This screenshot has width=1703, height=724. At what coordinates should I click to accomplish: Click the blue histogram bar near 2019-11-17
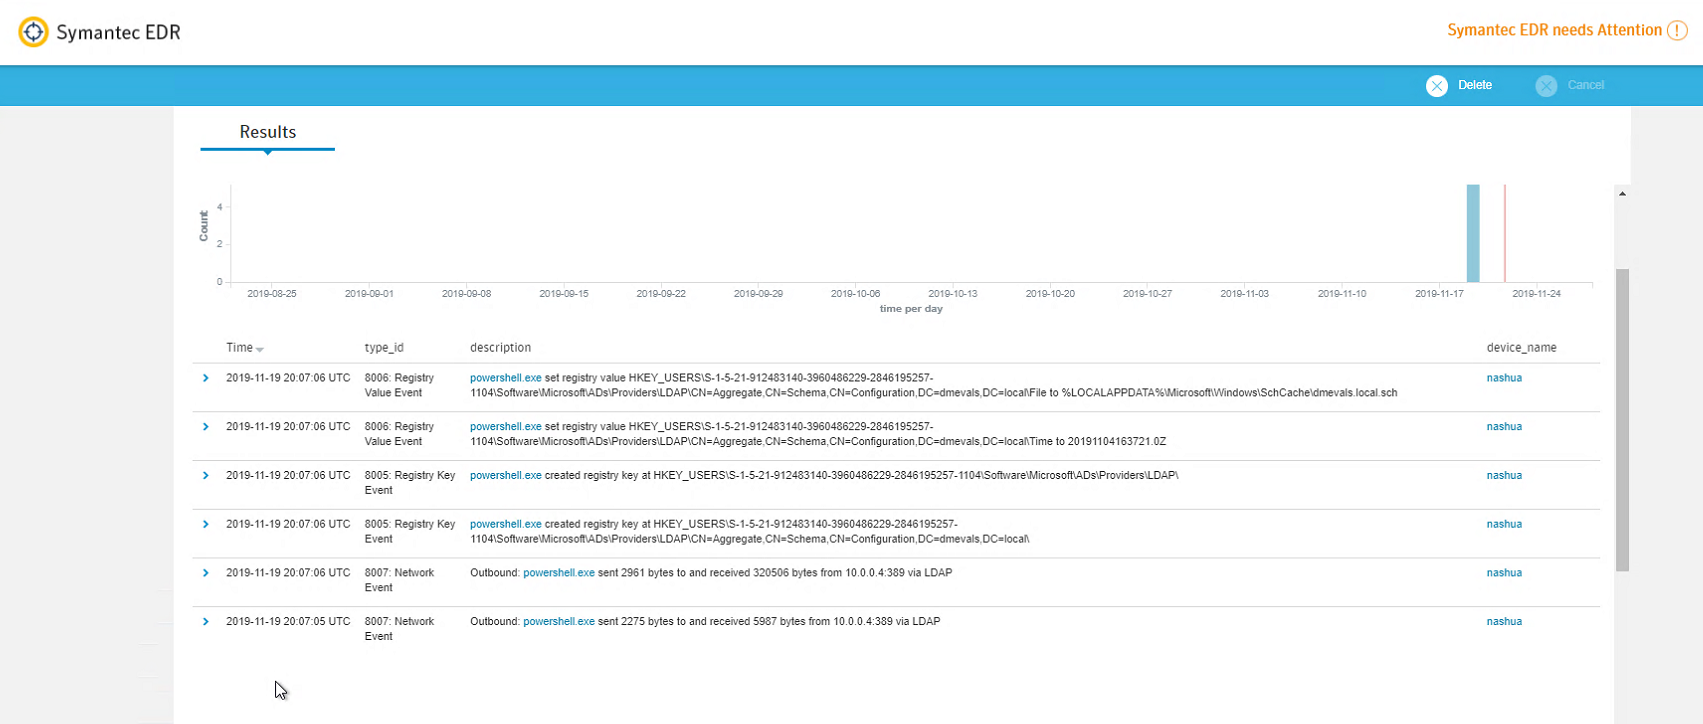(1473, 233)
